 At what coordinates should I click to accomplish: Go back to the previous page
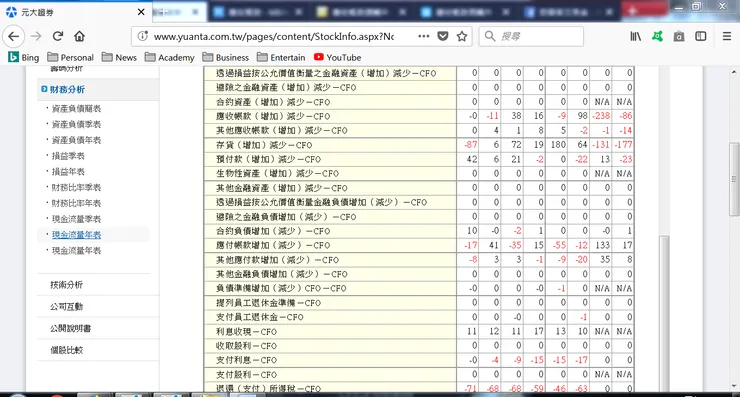pos(14,36)
